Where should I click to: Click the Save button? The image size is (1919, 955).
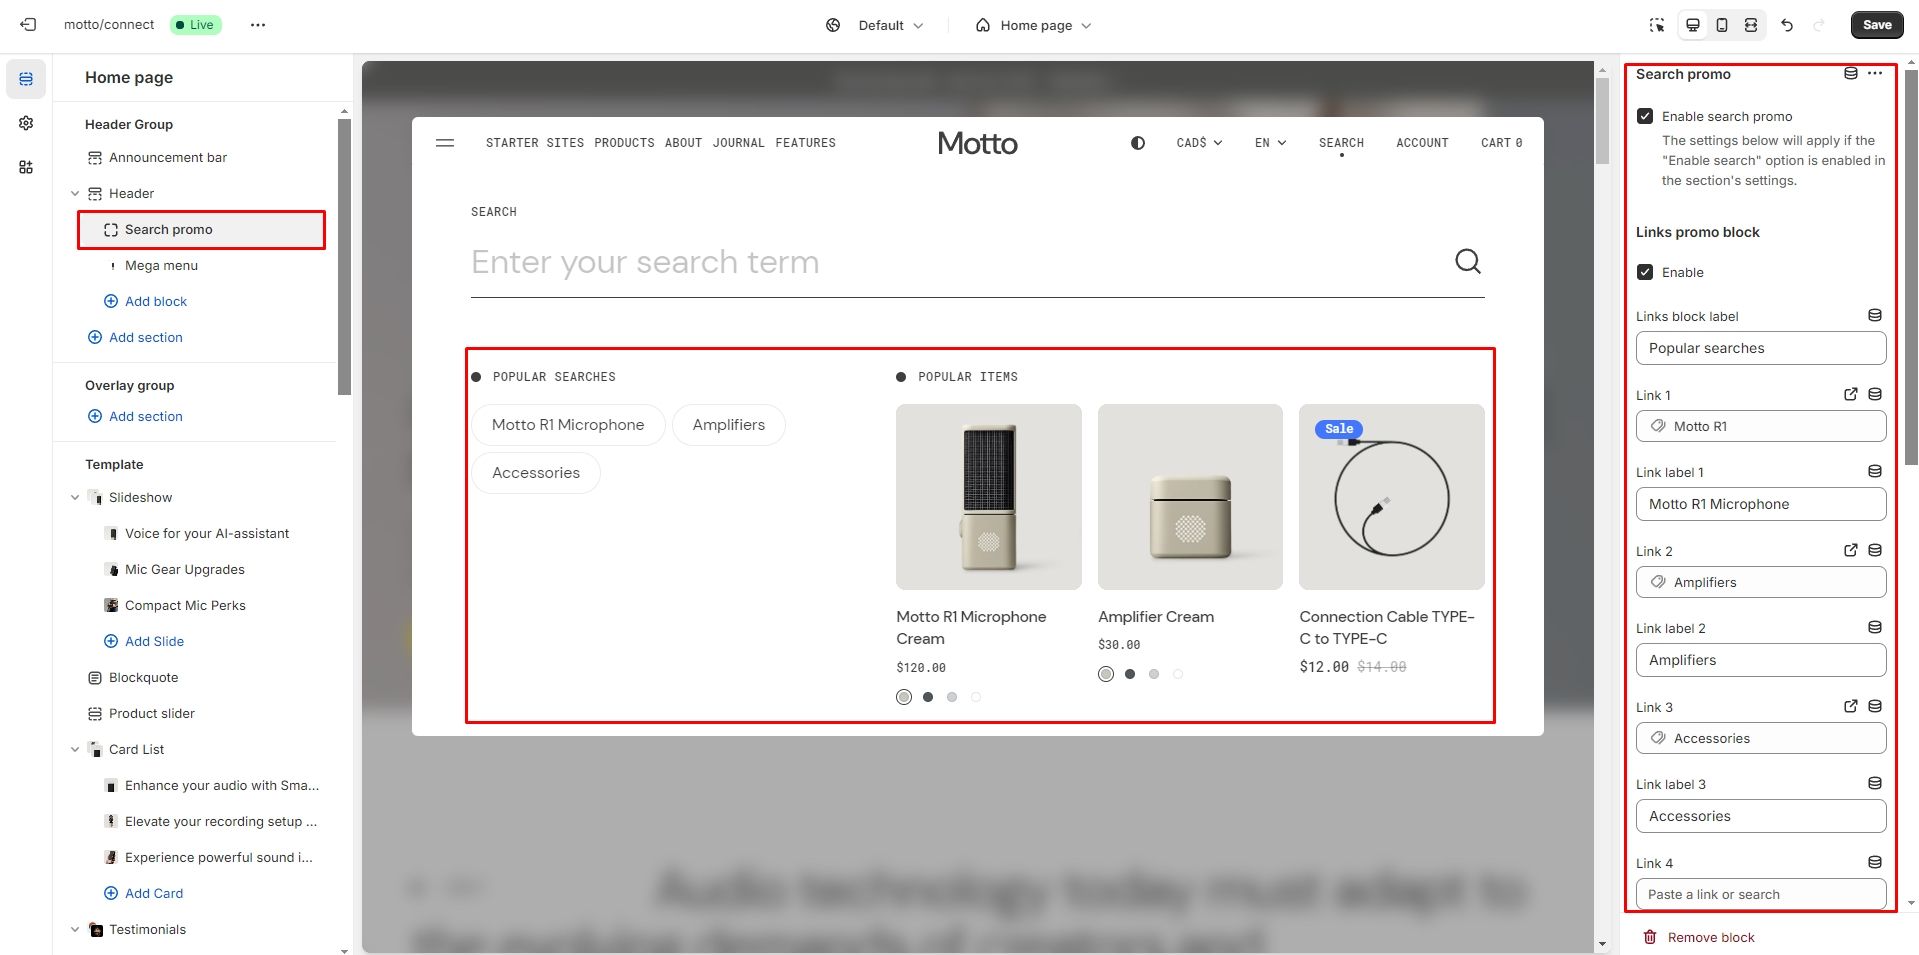(x=1876, y=25)
